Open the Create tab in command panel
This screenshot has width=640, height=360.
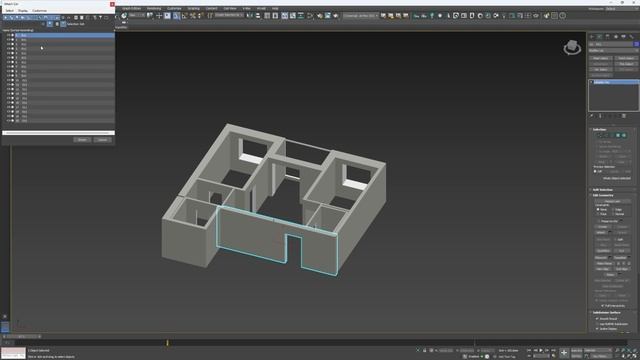(x=592, y=37)
